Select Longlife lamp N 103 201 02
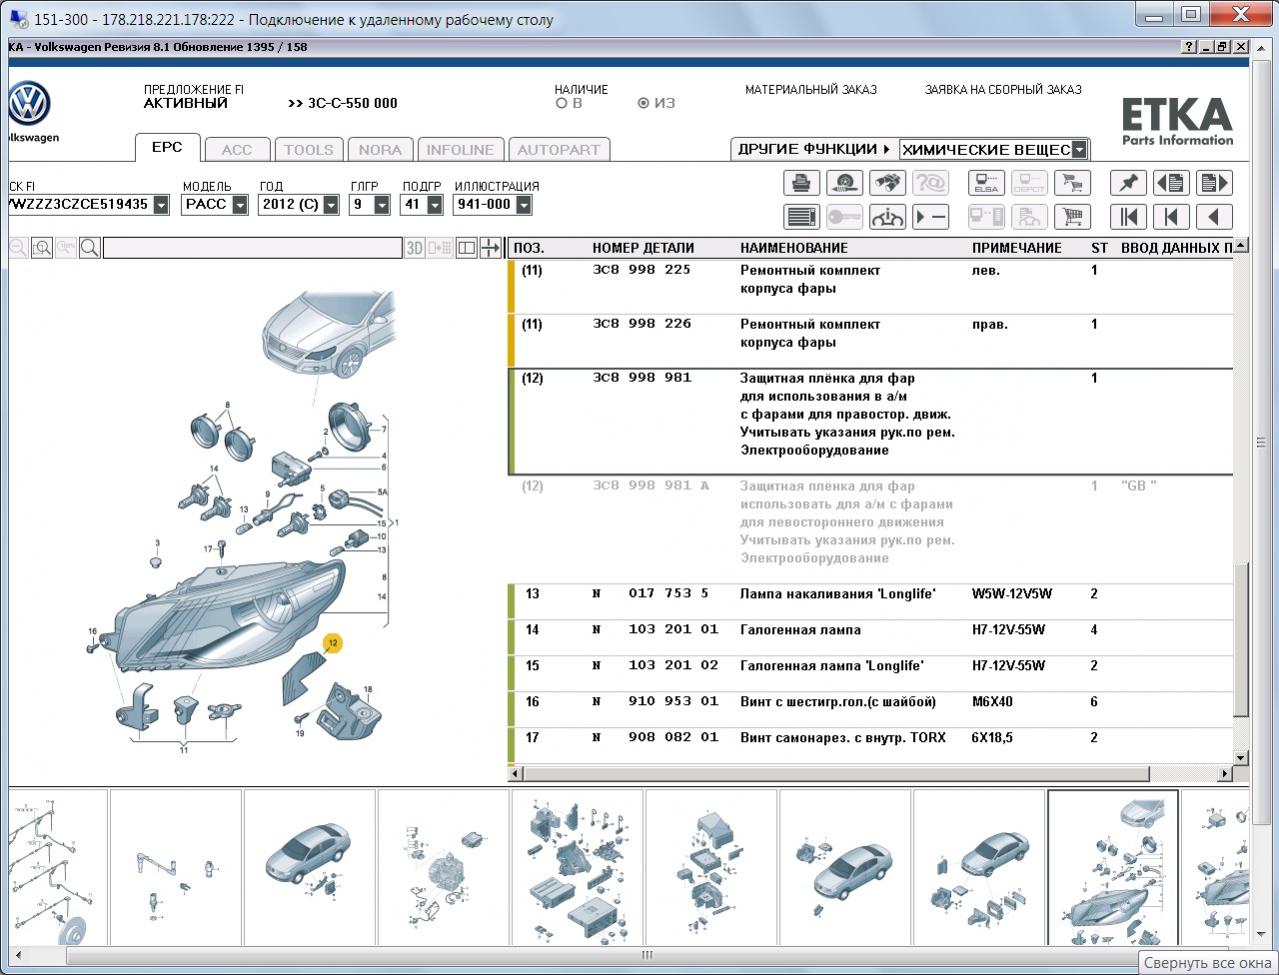 pyautogui.click(x=871, y=674)
